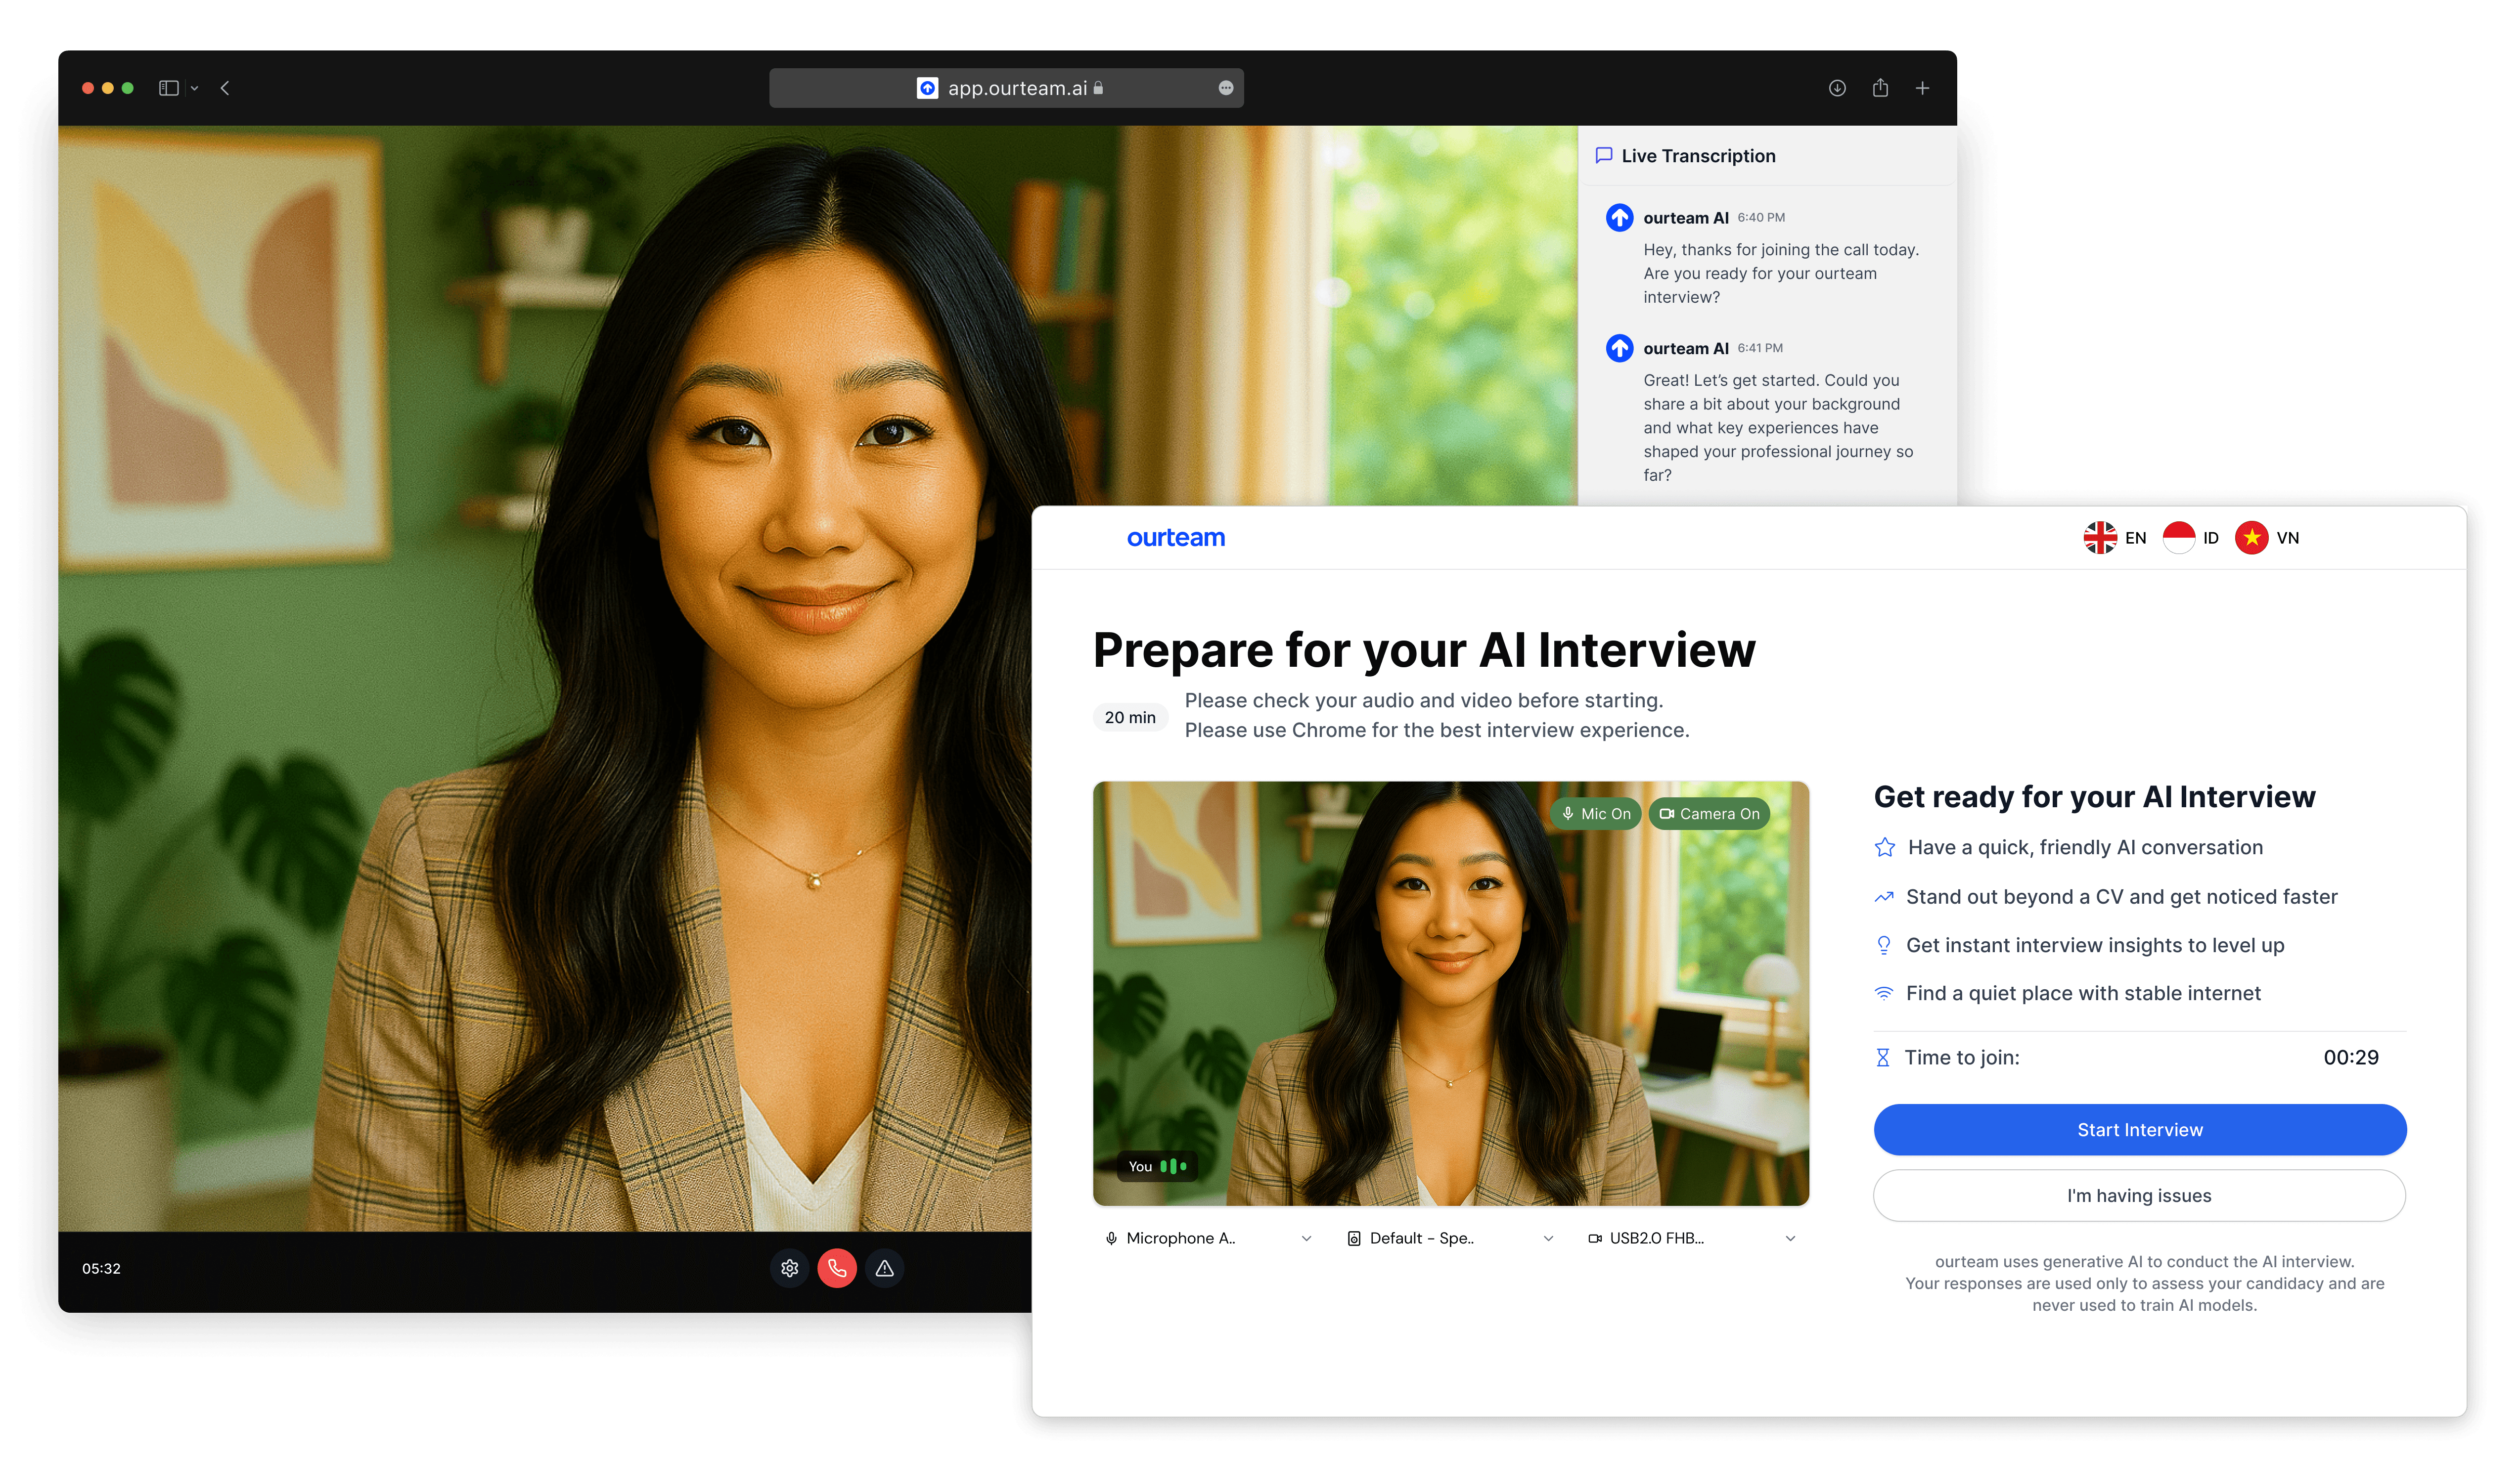2520x1473 pixels.
Task: Go back with the browser back arrow
Action: (x=225, y=88)
